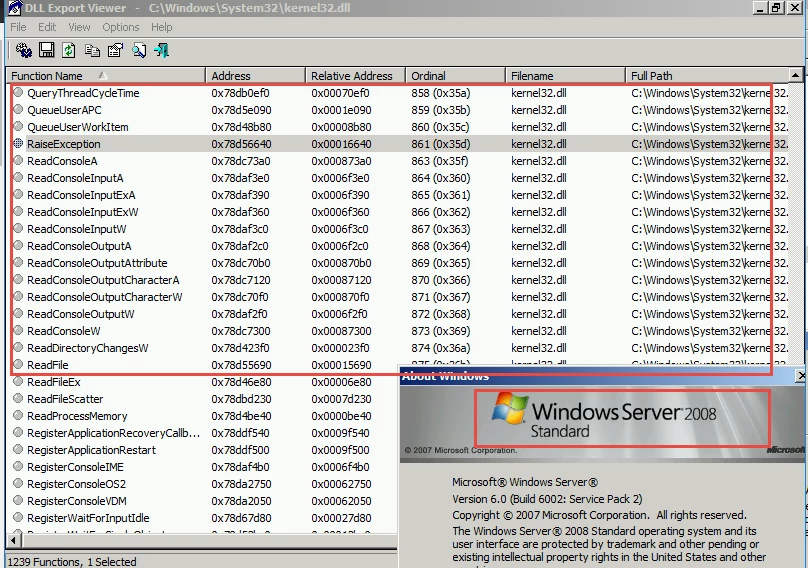Click the bullet icon beside ReadFileEx
808x568 pixels.
click(x=19, y=381)
